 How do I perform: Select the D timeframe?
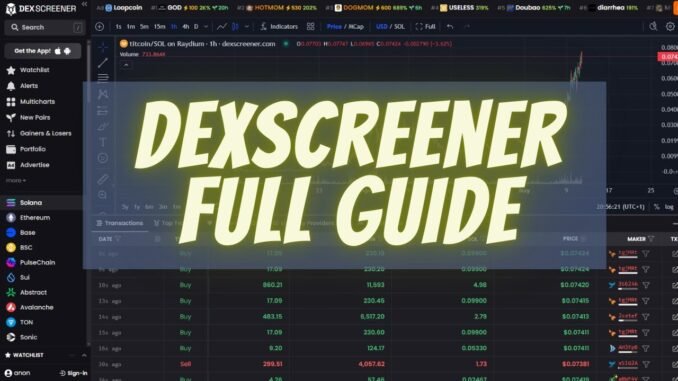pos(196,27)
